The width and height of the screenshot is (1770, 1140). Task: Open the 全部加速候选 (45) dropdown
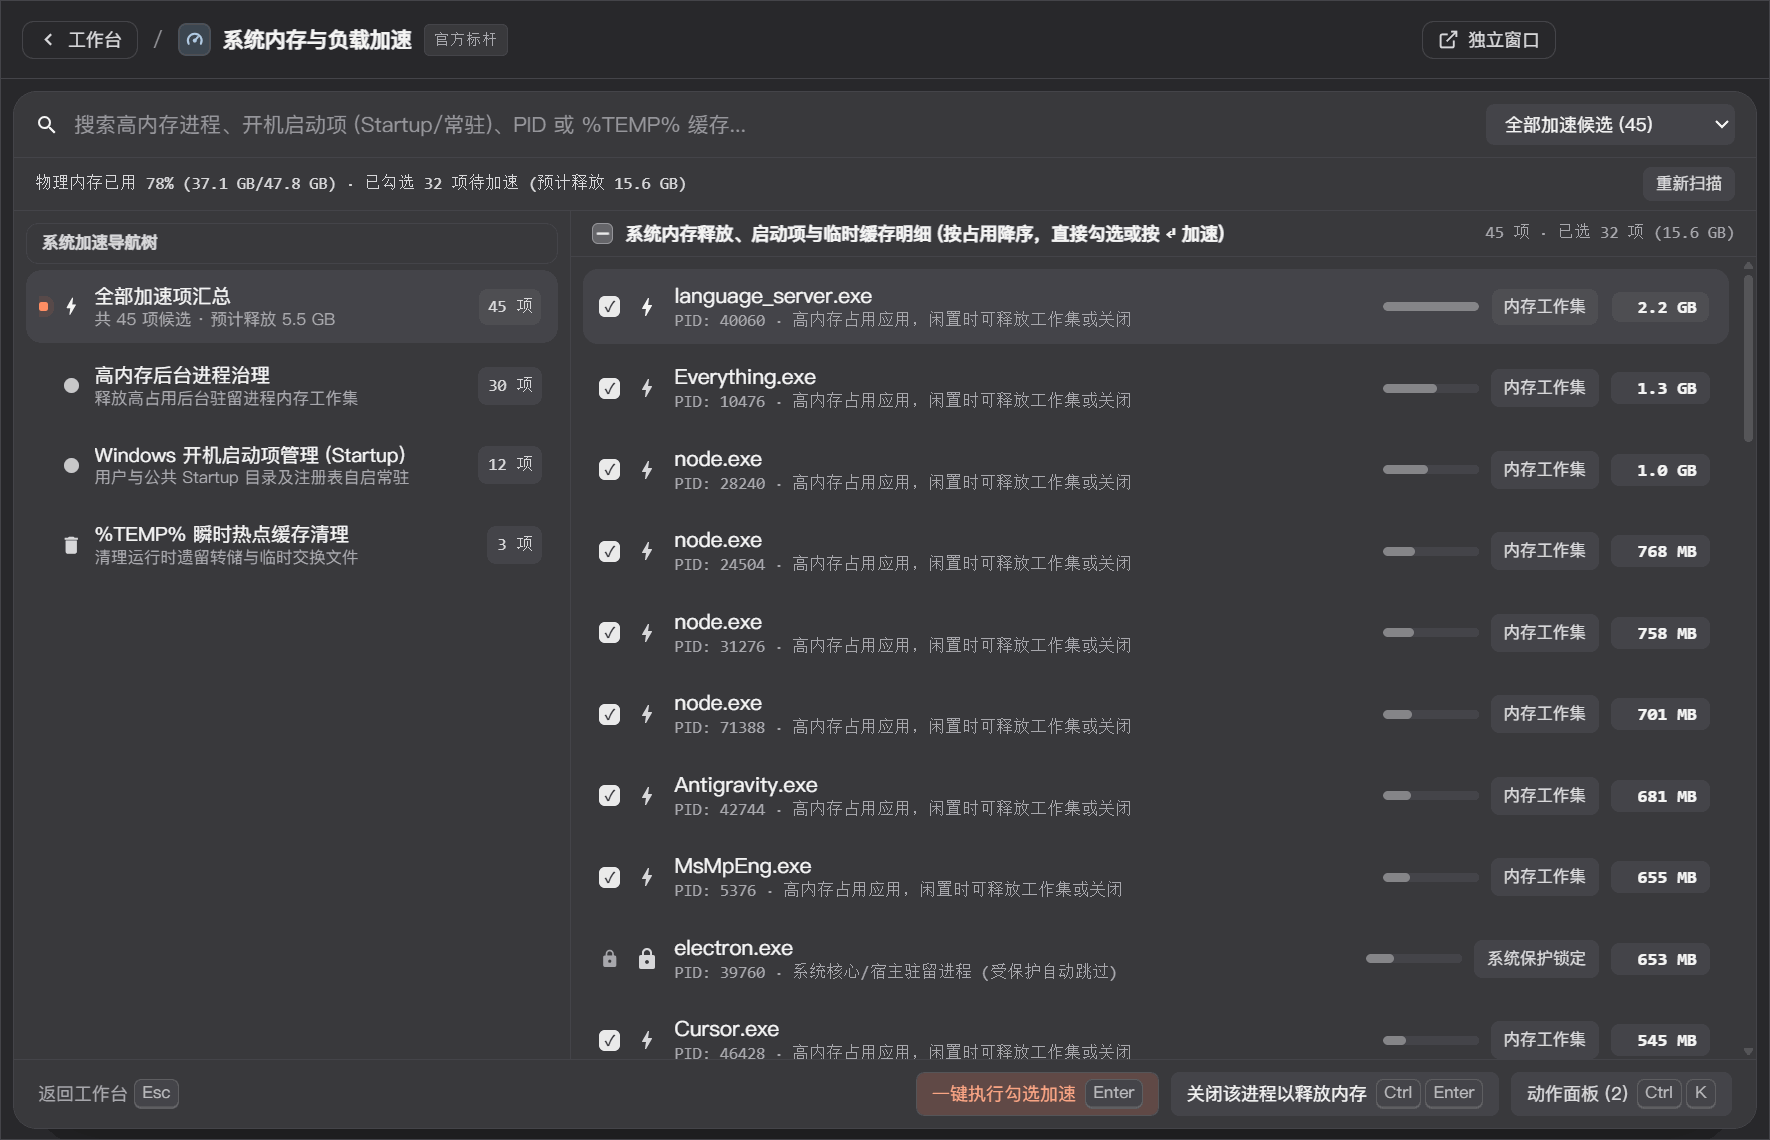pyautogui.click(x=1609, y=125)
